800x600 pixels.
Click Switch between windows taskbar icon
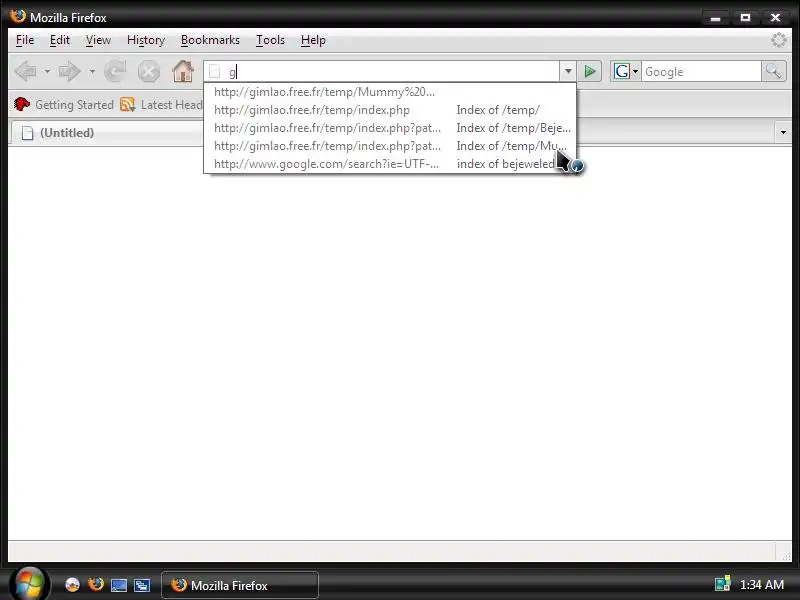click(x=142, y=585)
